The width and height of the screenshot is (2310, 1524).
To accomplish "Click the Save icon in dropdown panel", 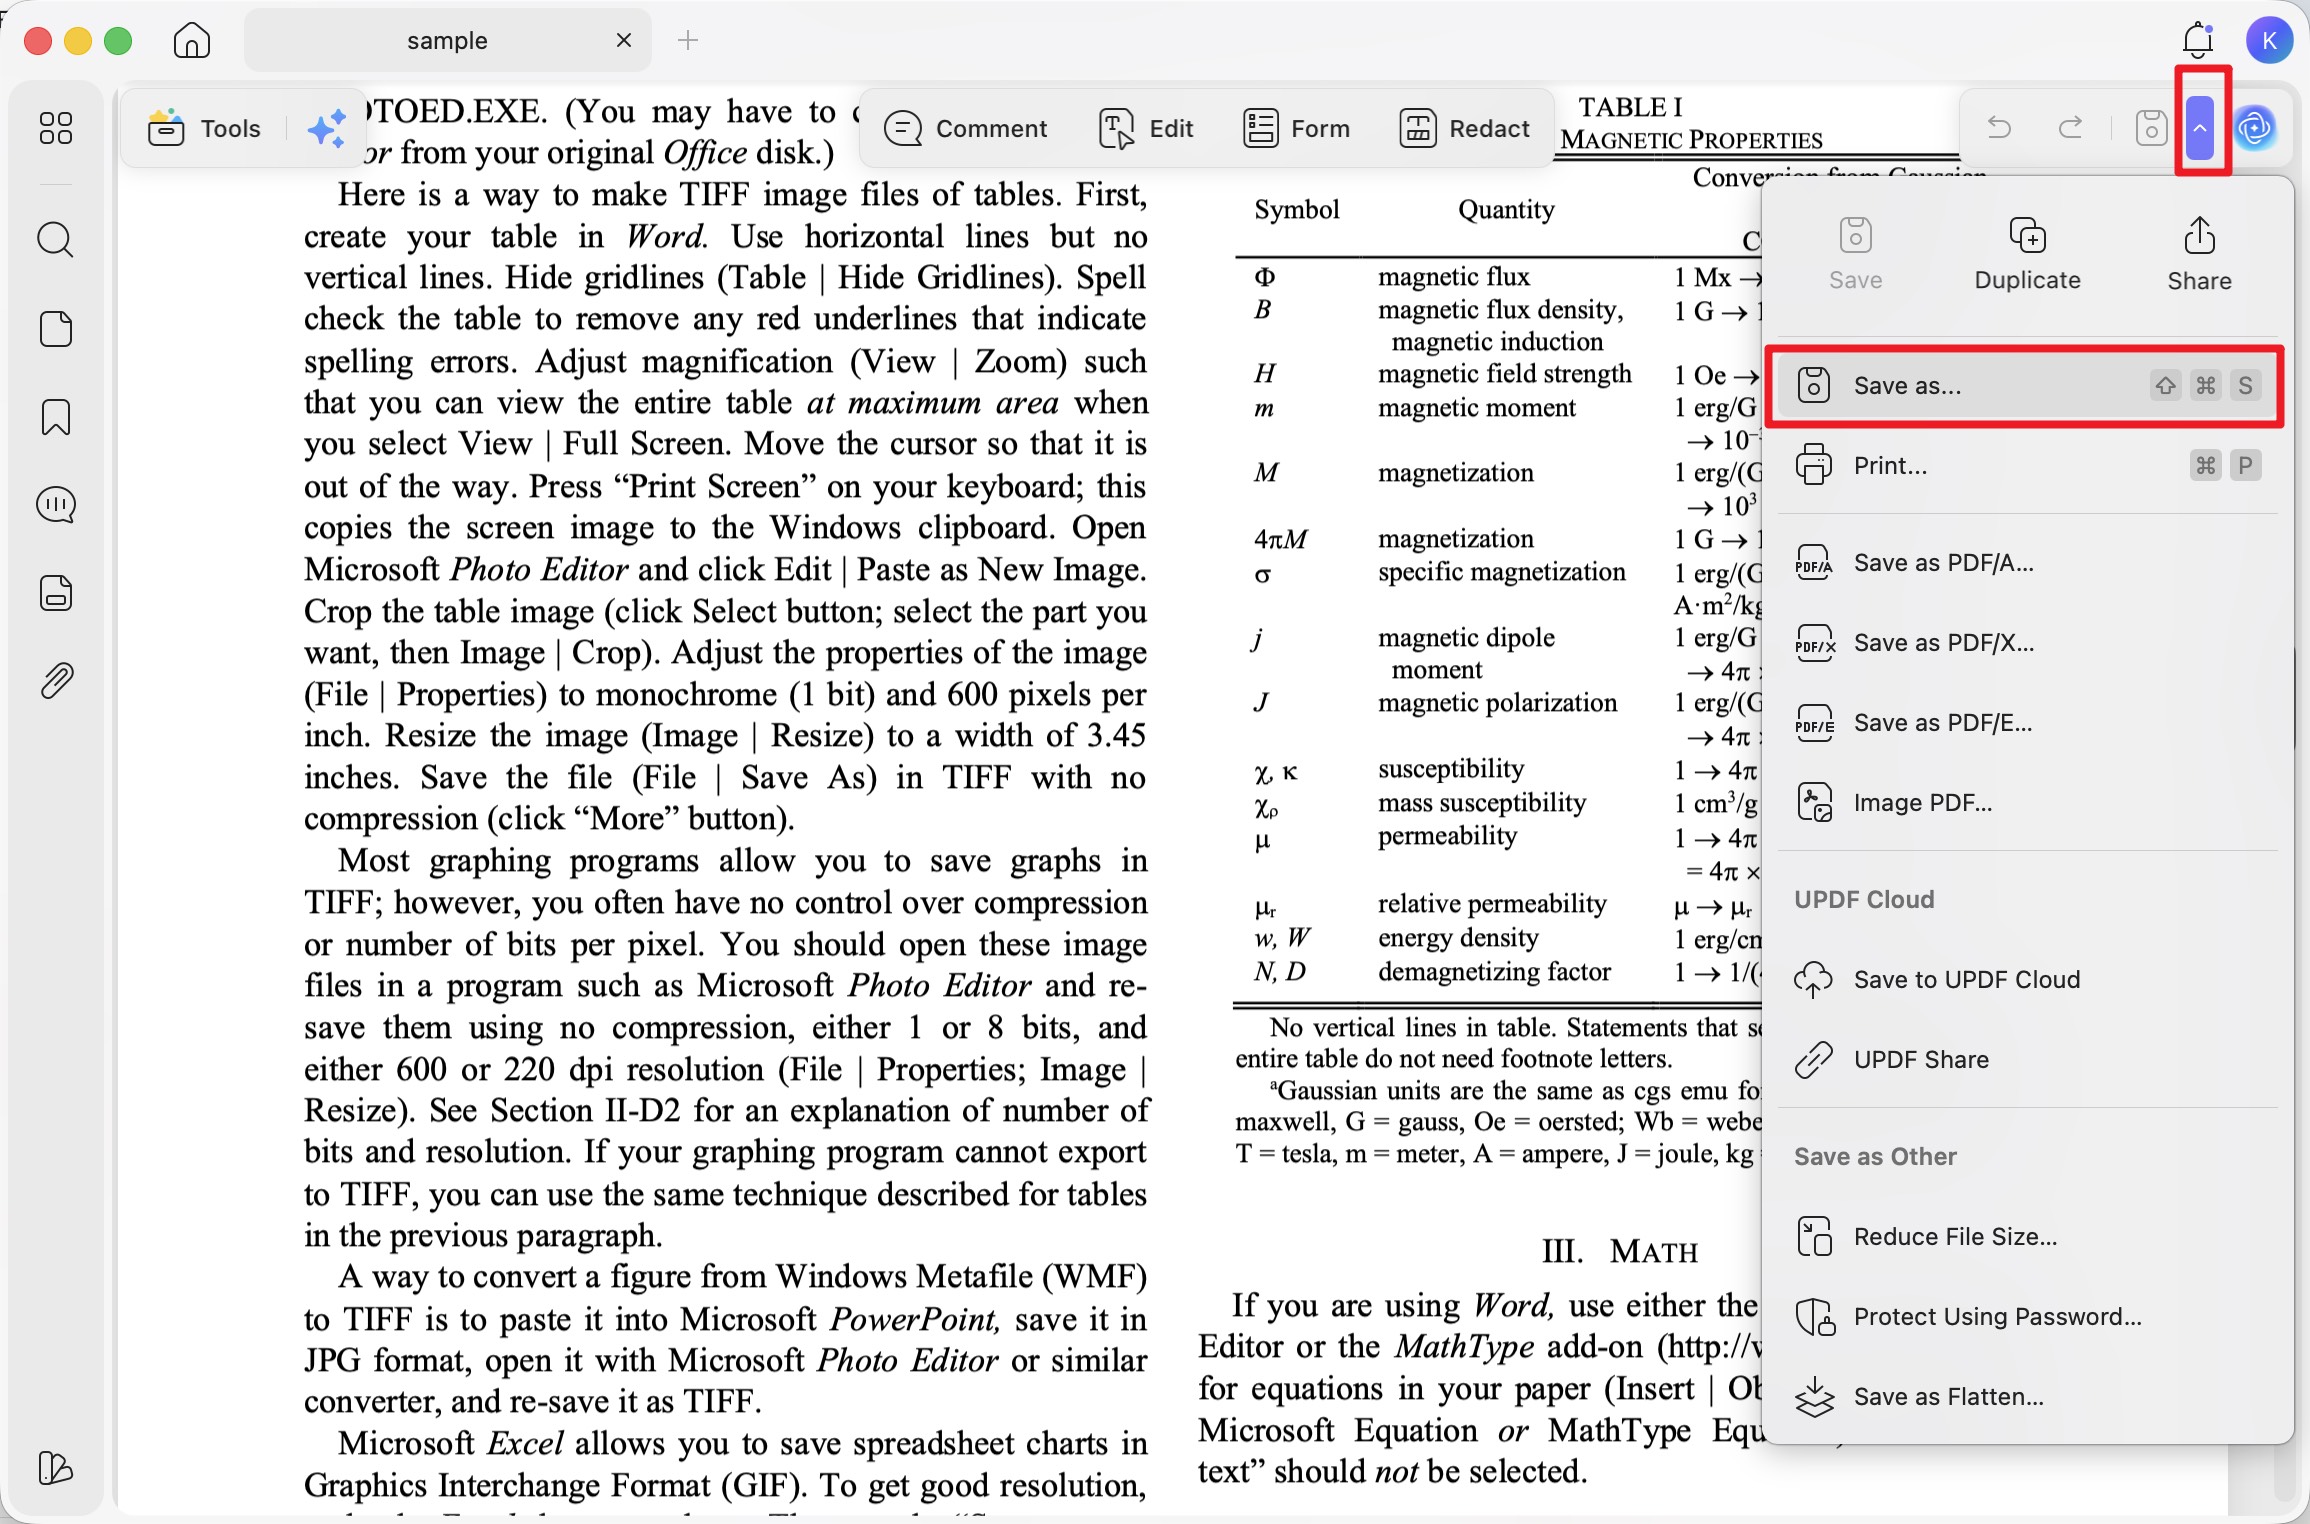I will click(x=1855, y=254).
